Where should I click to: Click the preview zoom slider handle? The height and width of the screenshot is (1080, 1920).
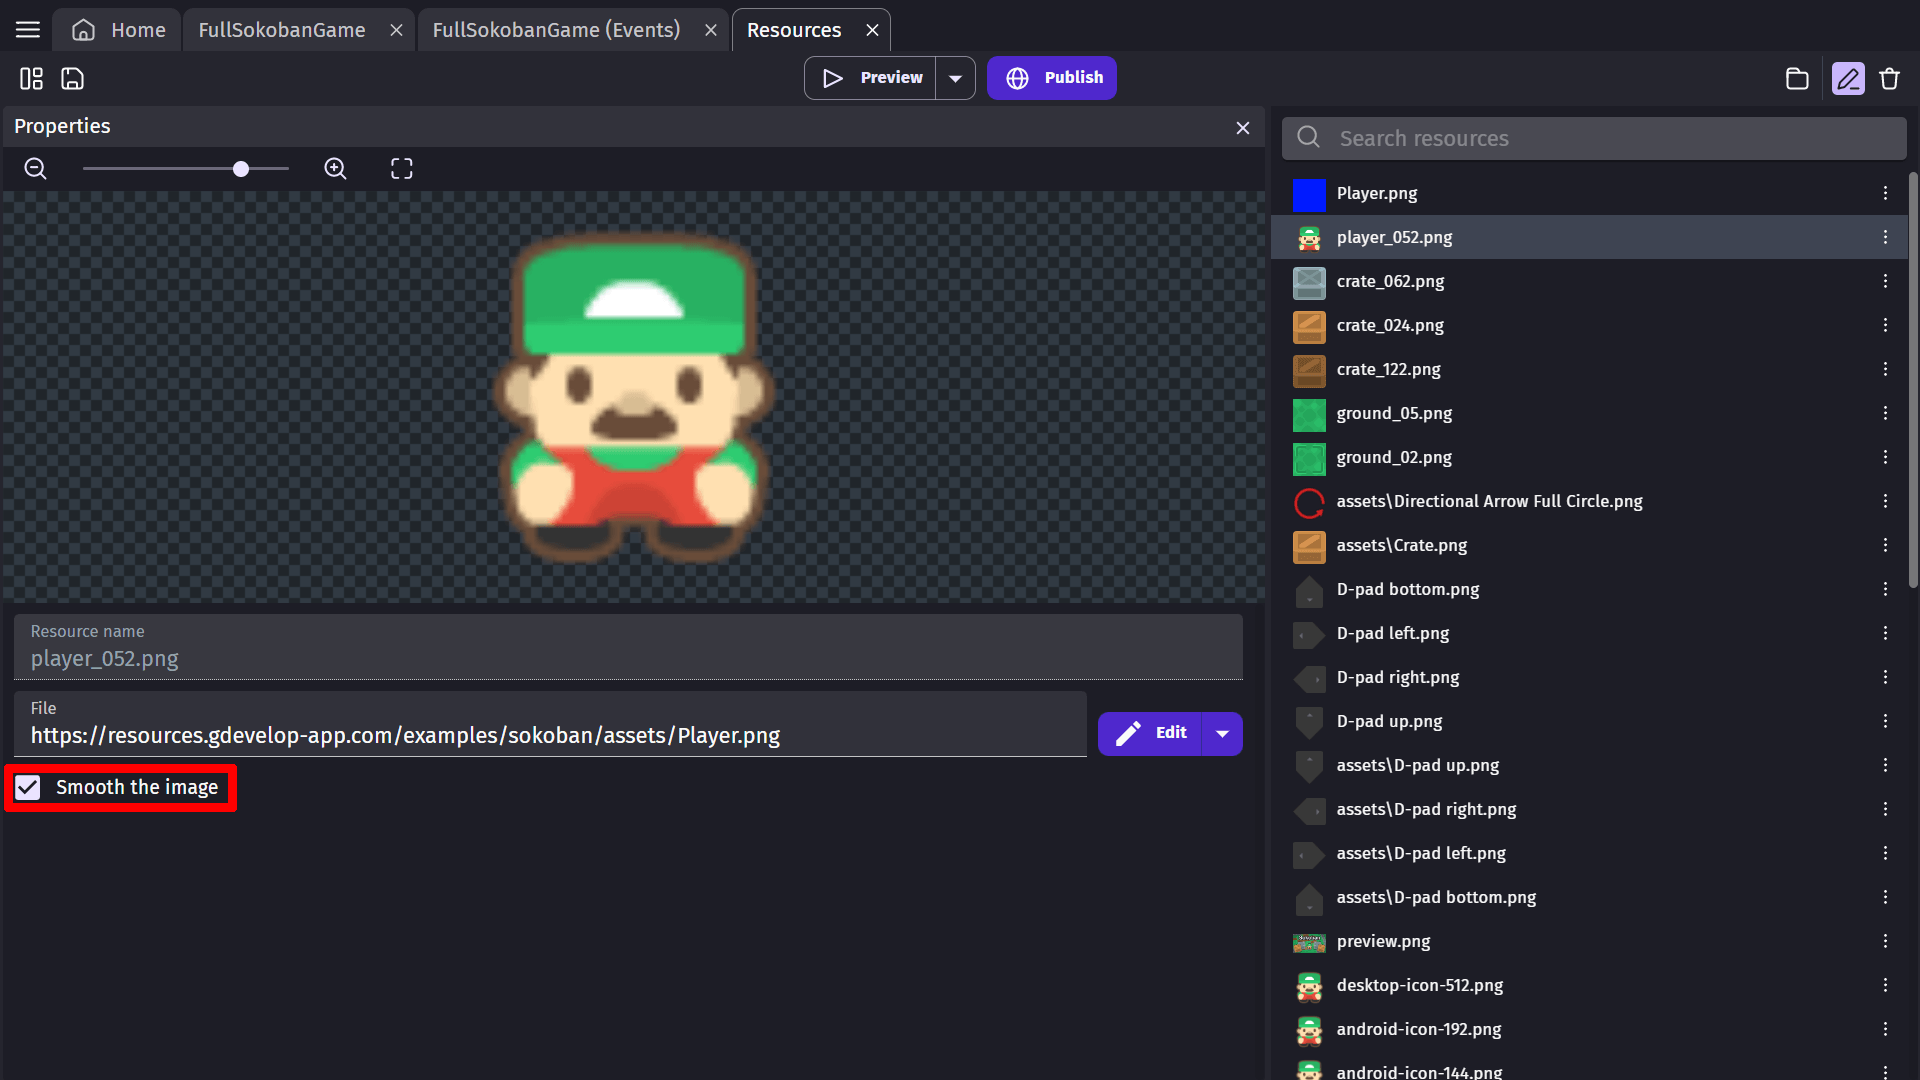click(241, 169)
